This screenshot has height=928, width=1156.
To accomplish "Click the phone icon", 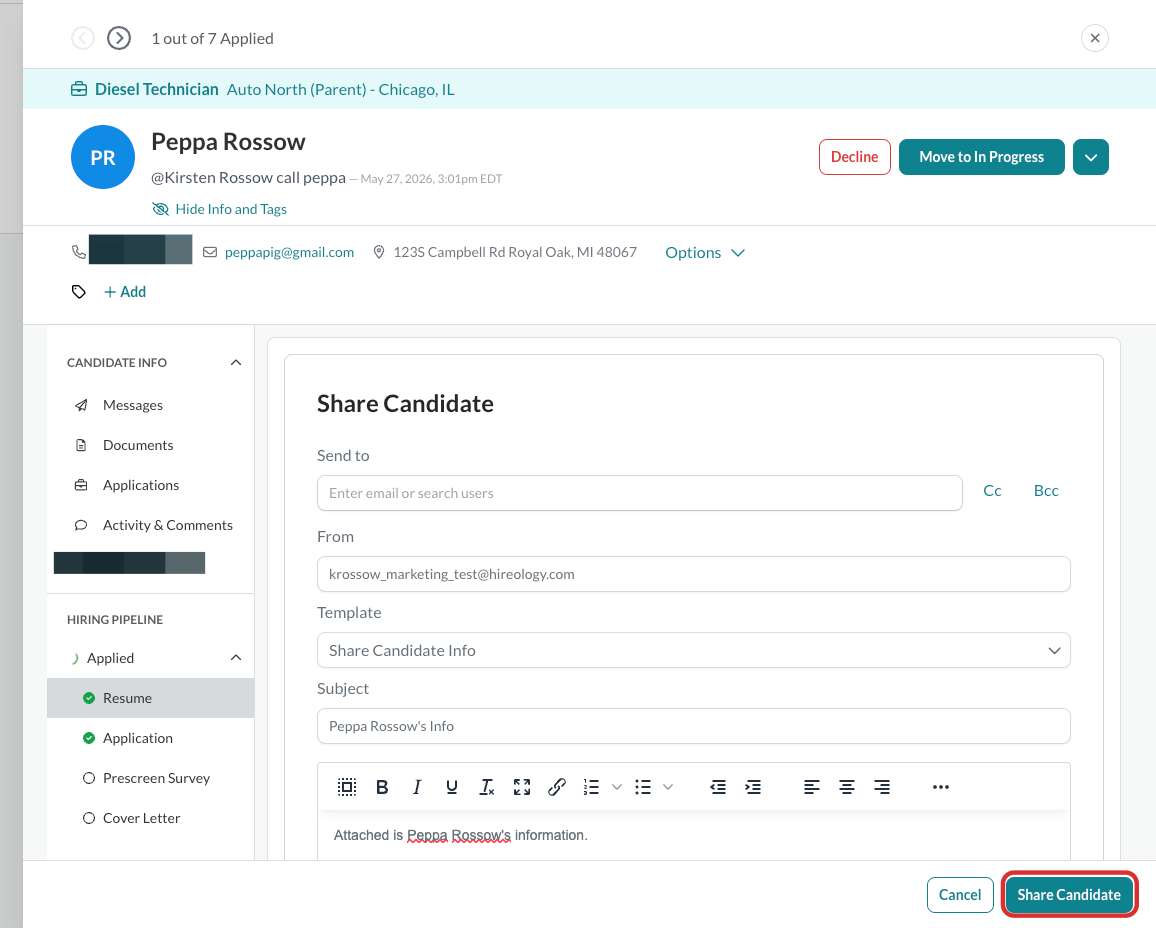I will pyautogui.click(x=79, y=252).
